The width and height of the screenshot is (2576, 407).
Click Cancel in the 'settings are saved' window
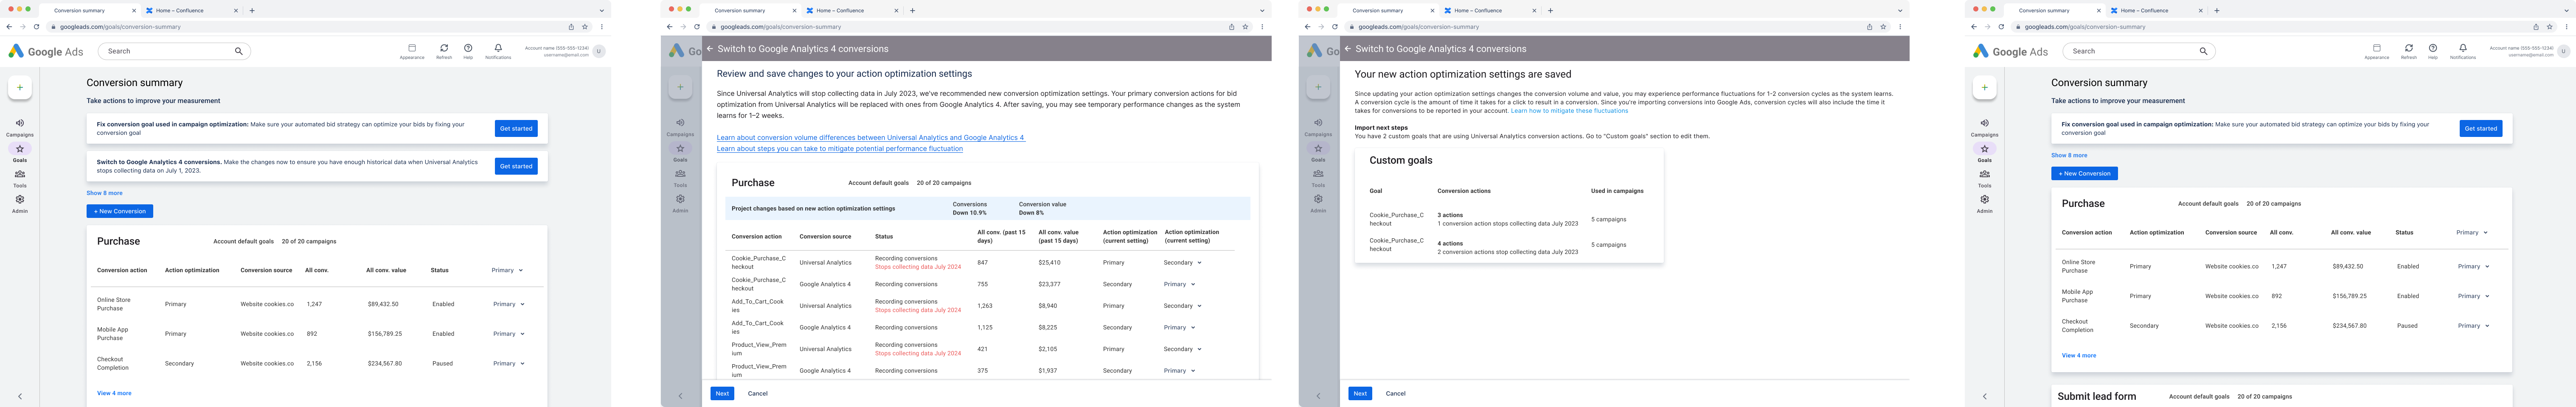[1396, 393]
